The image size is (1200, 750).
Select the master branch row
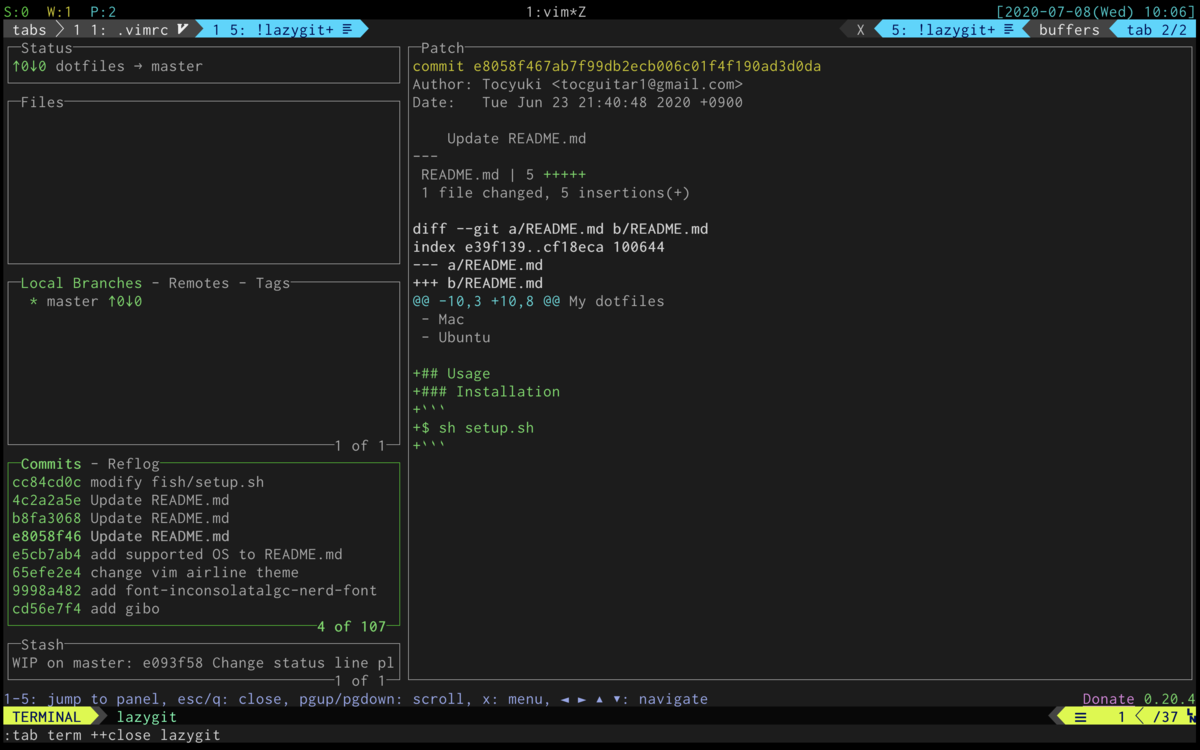pyautogui.click(x=204, y=301)
